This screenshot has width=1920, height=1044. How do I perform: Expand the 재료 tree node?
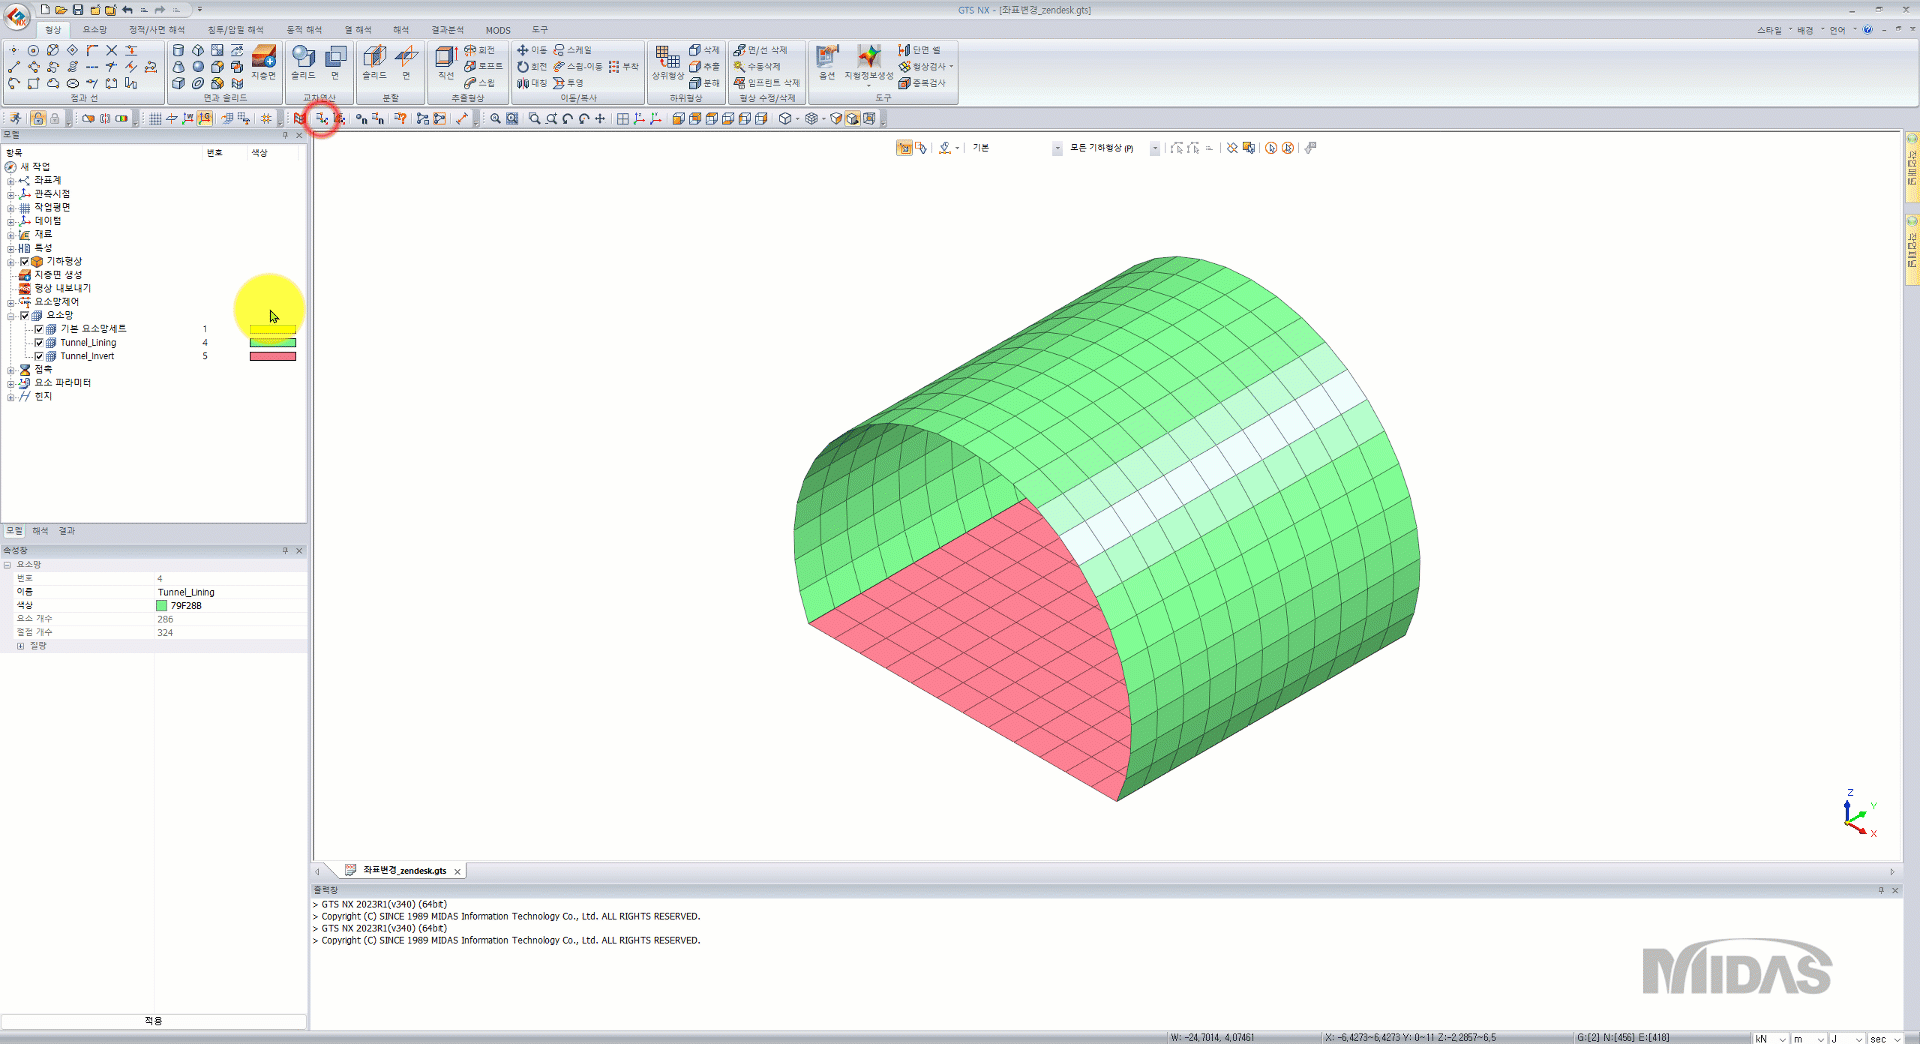pos(11,235)
